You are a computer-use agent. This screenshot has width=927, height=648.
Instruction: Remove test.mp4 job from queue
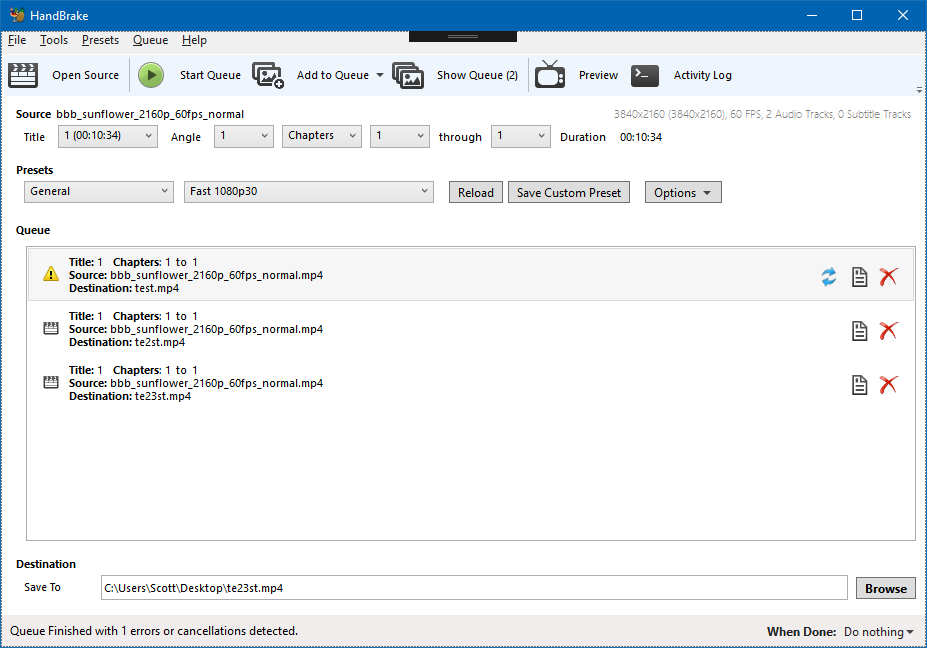point(888,276)
